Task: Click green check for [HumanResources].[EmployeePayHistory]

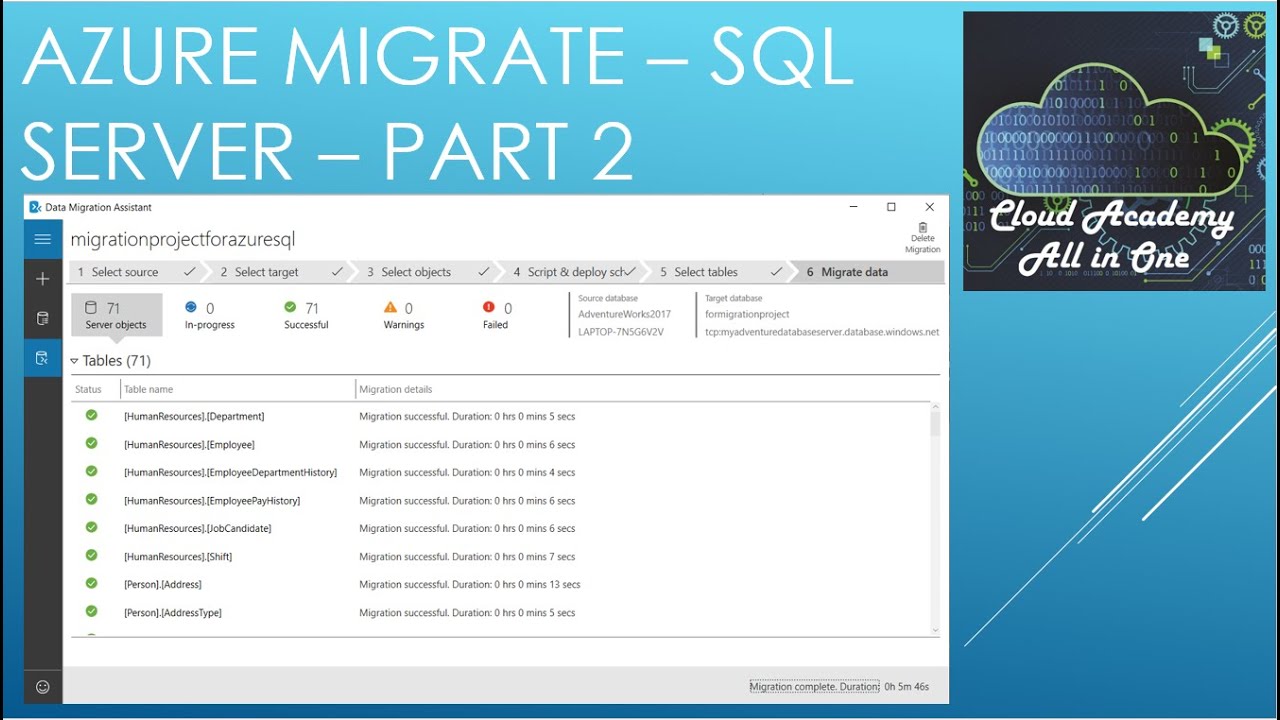Action: point(91,499)
